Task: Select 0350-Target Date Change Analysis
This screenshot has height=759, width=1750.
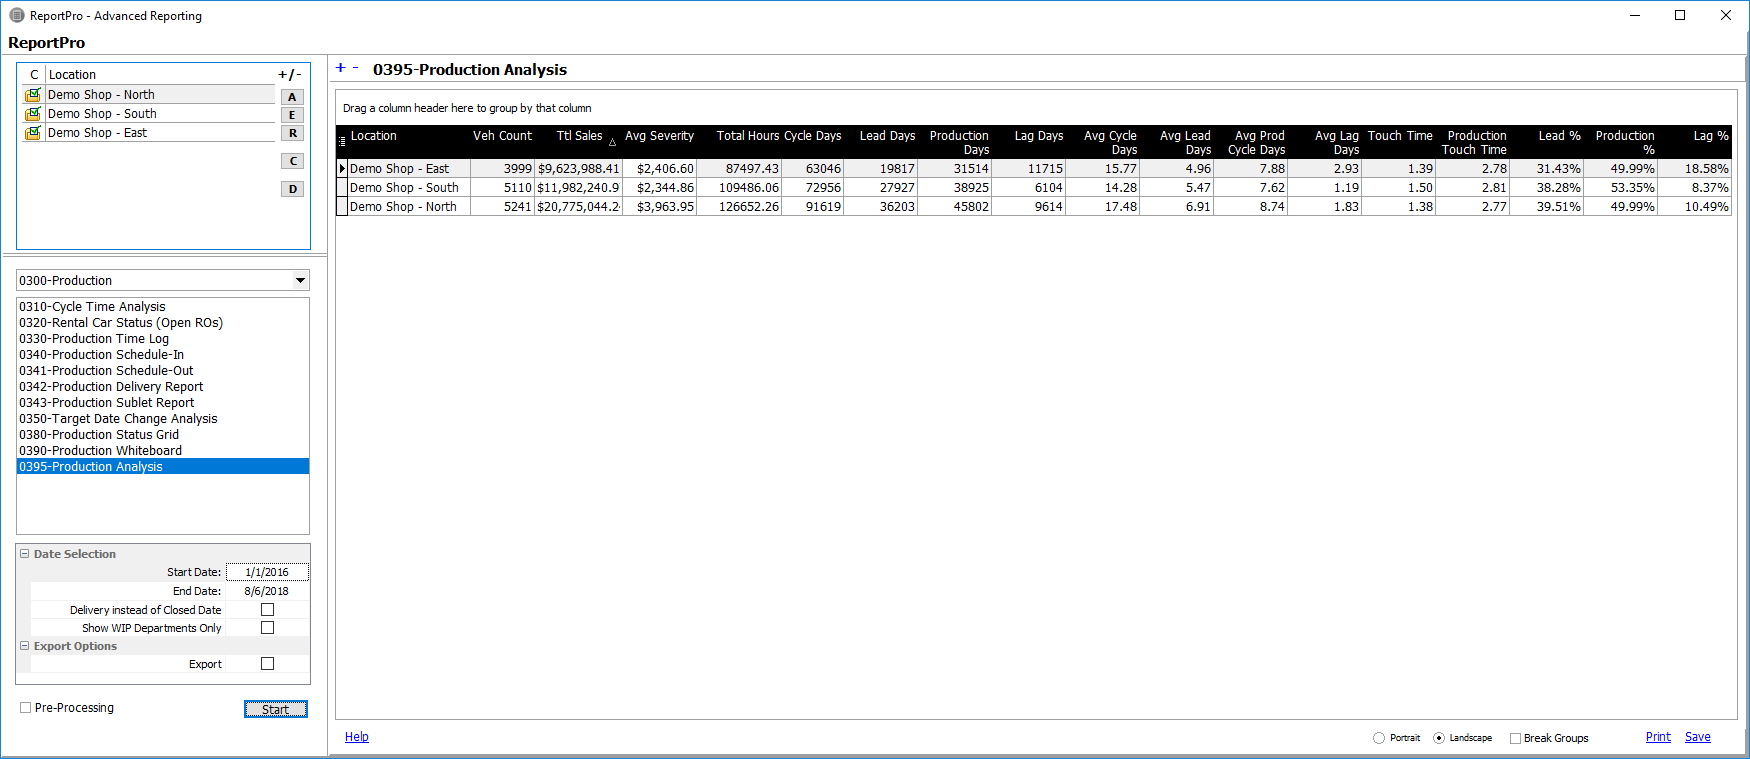Action: [163, 419]
